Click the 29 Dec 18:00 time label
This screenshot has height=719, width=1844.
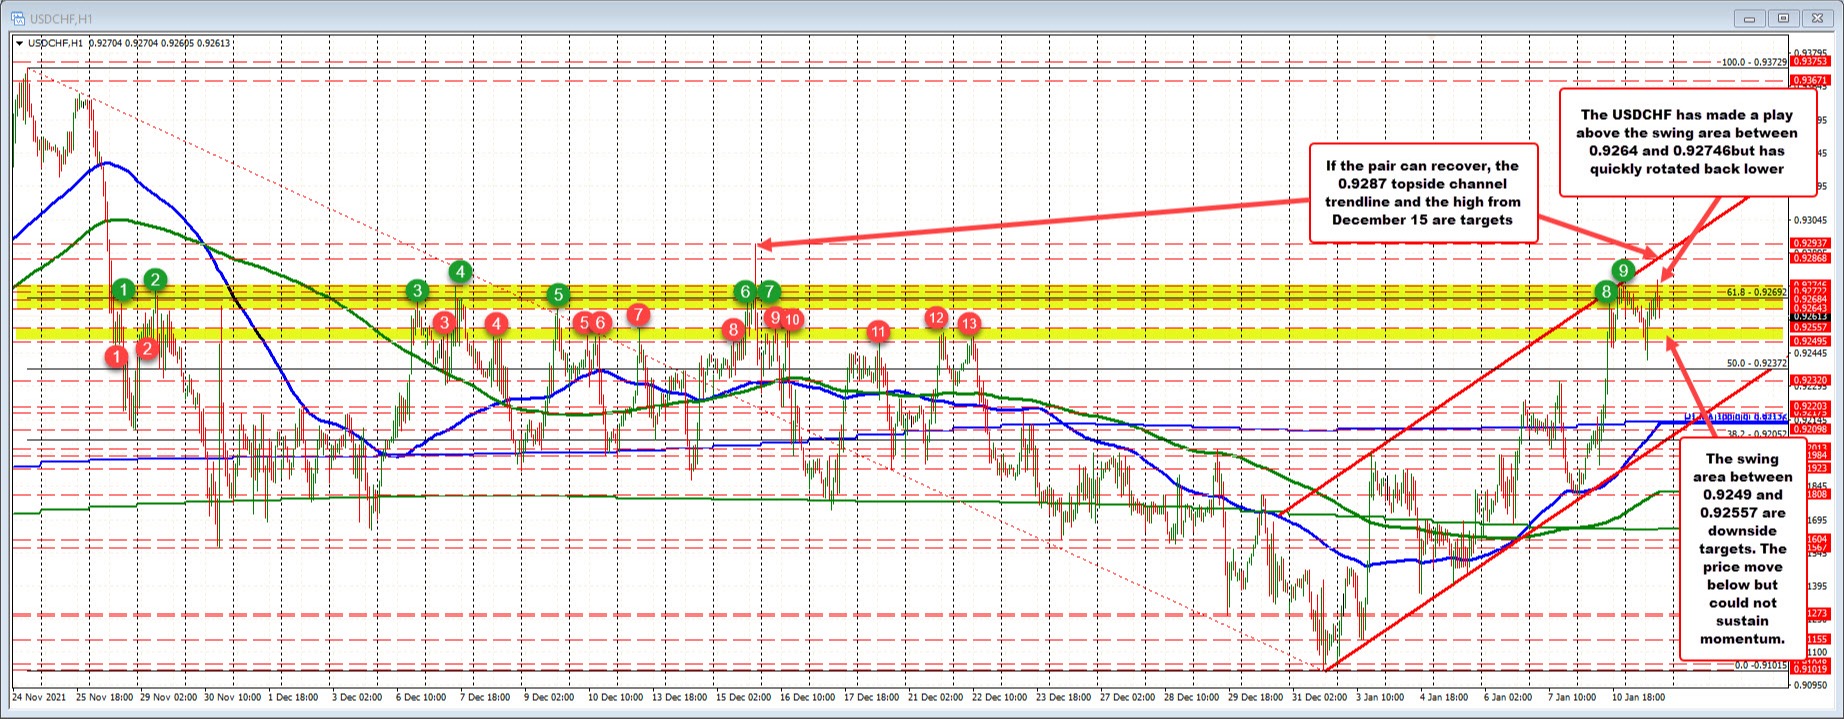[1256, 697]
